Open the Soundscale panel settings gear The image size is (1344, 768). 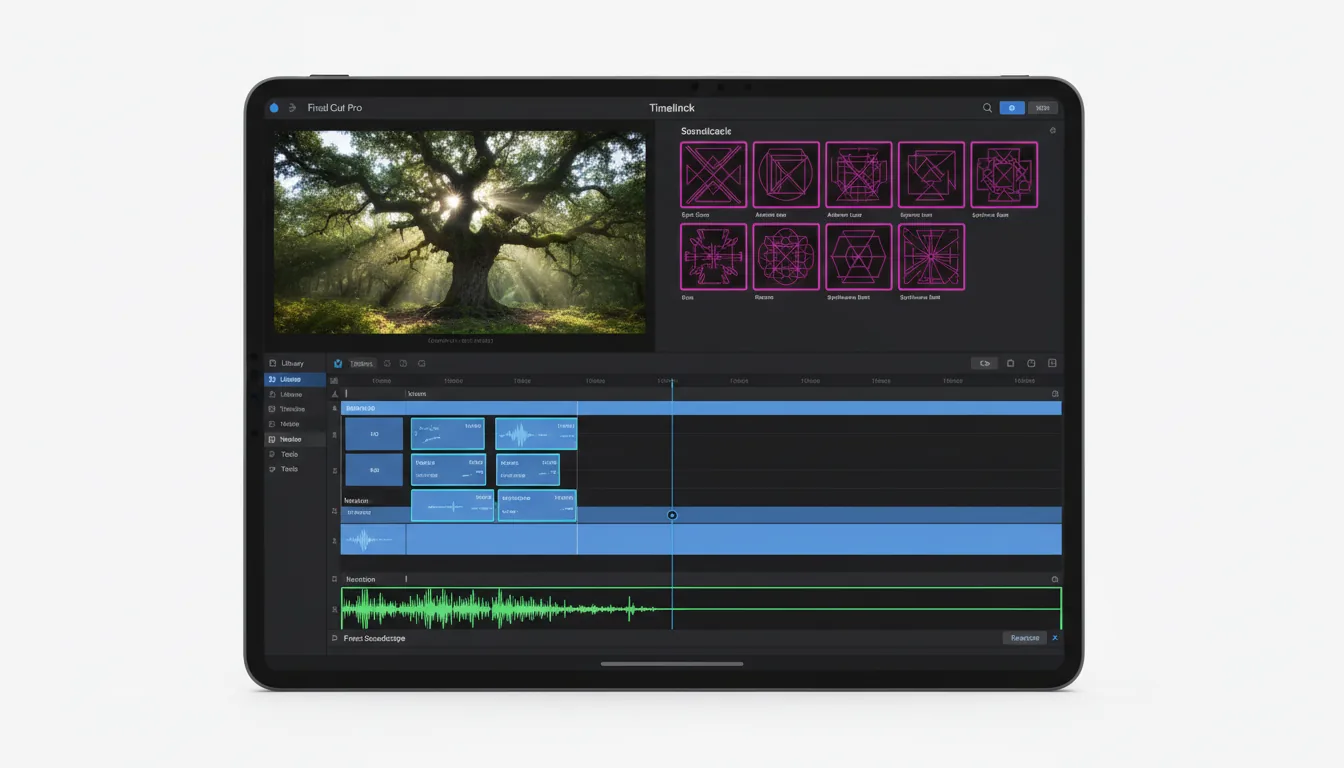(1051, 130)
